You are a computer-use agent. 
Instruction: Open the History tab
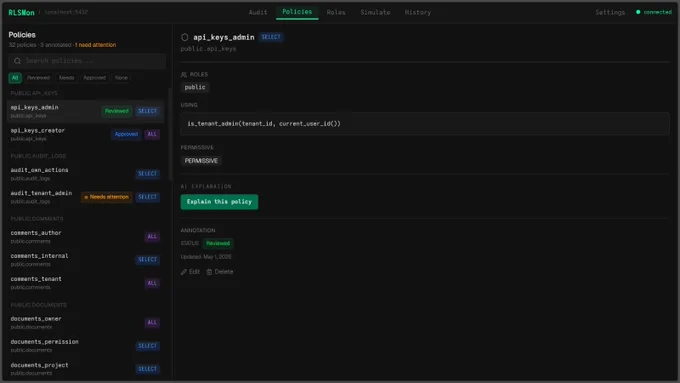(418, 12)
